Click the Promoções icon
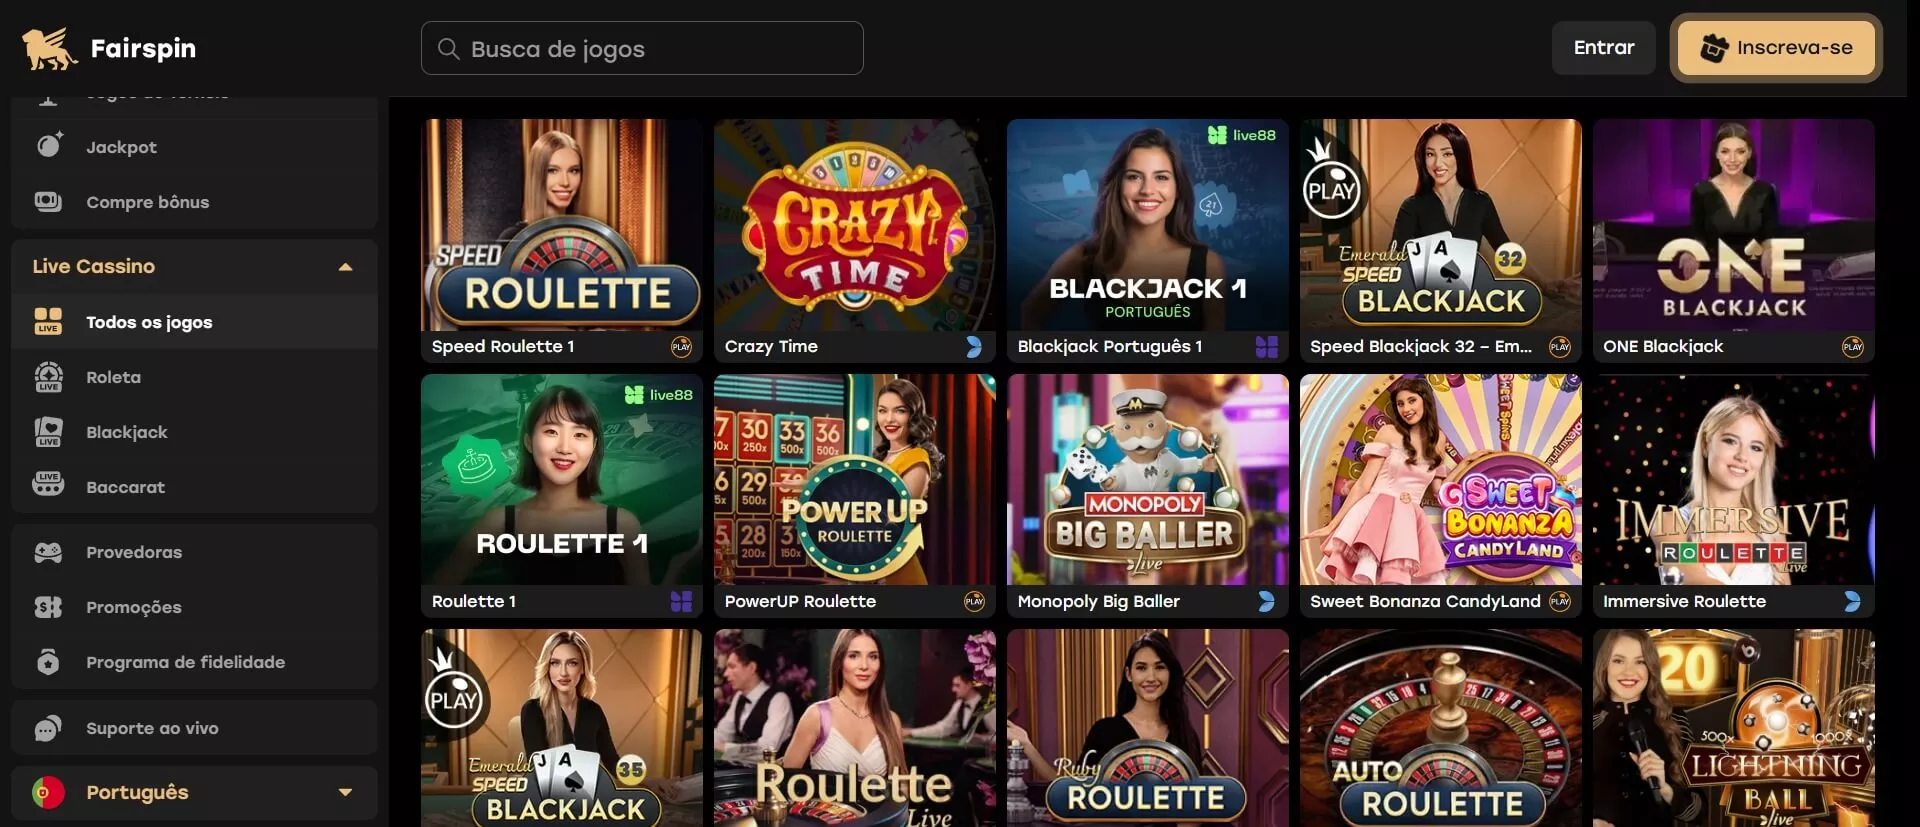The width and height of the screenshot is (1920, 827). (48, 607)
